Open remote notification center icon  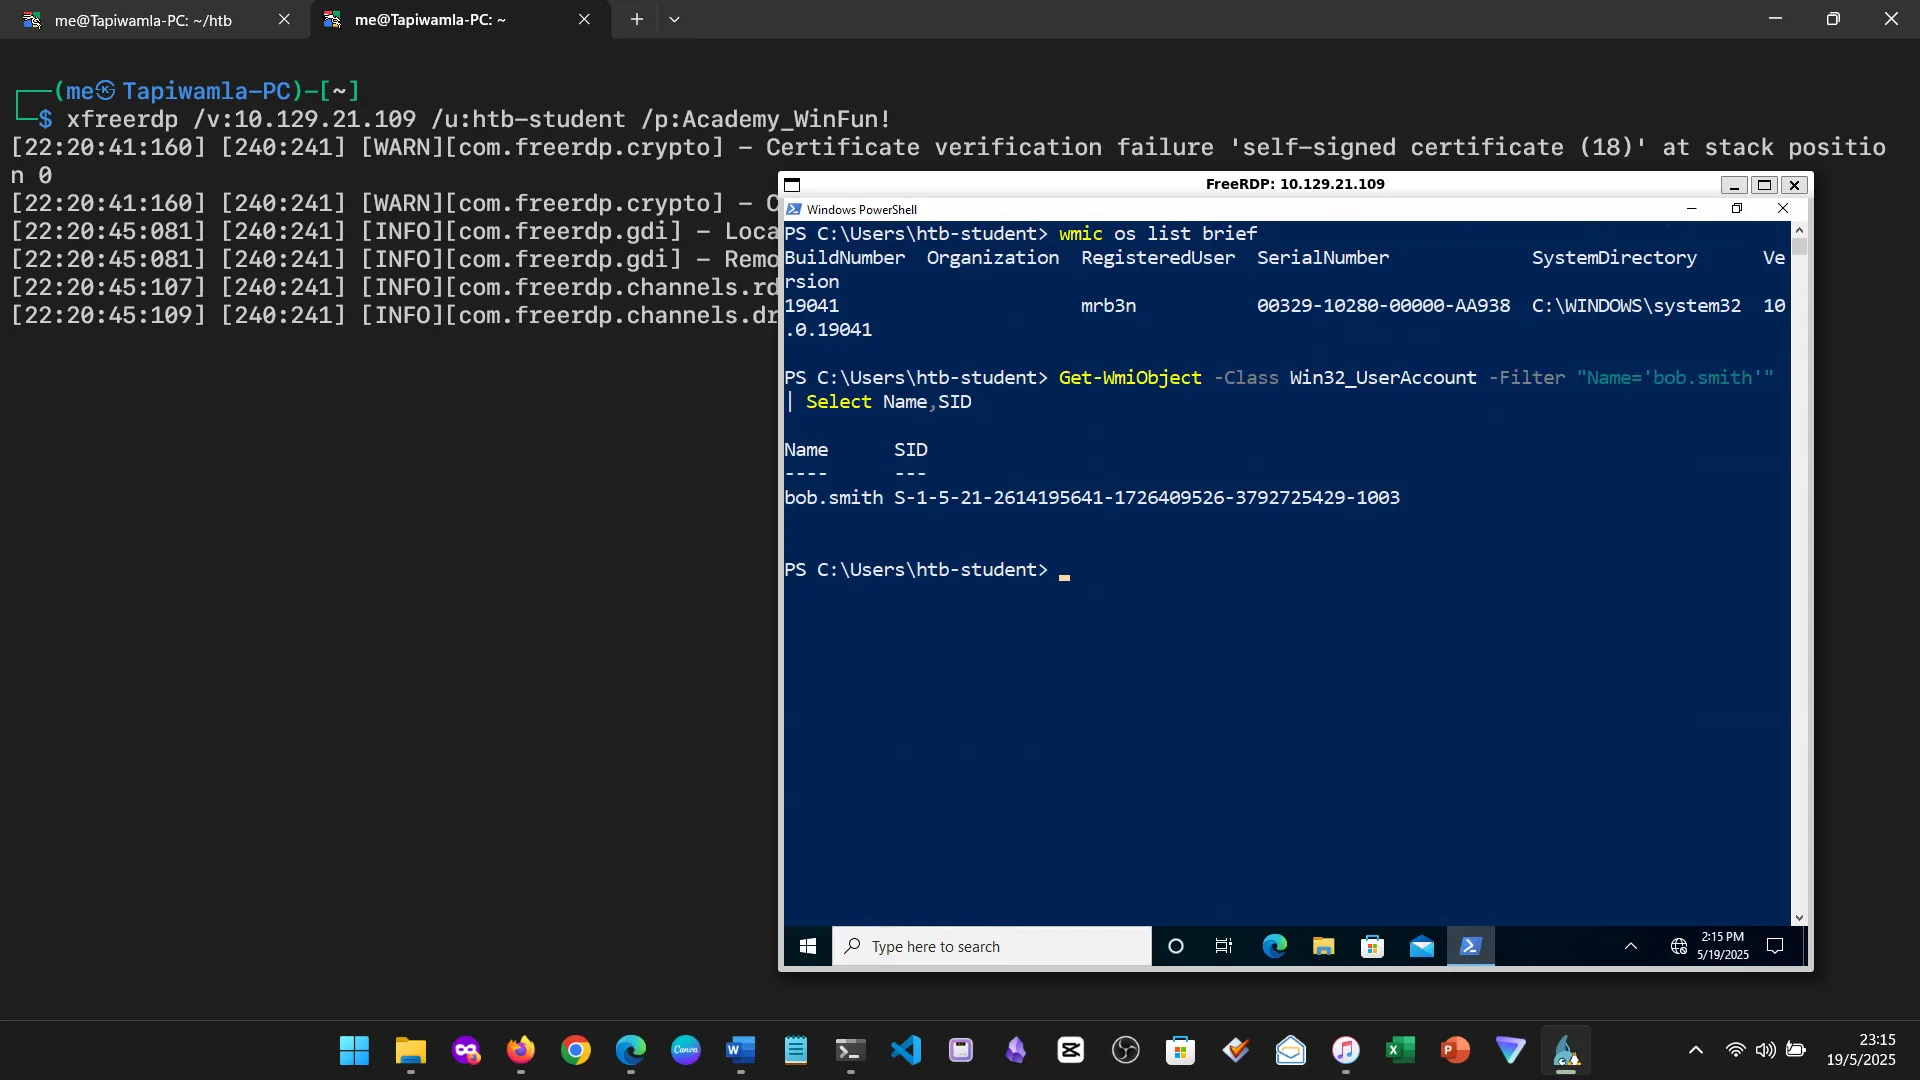coord(1775,946)
